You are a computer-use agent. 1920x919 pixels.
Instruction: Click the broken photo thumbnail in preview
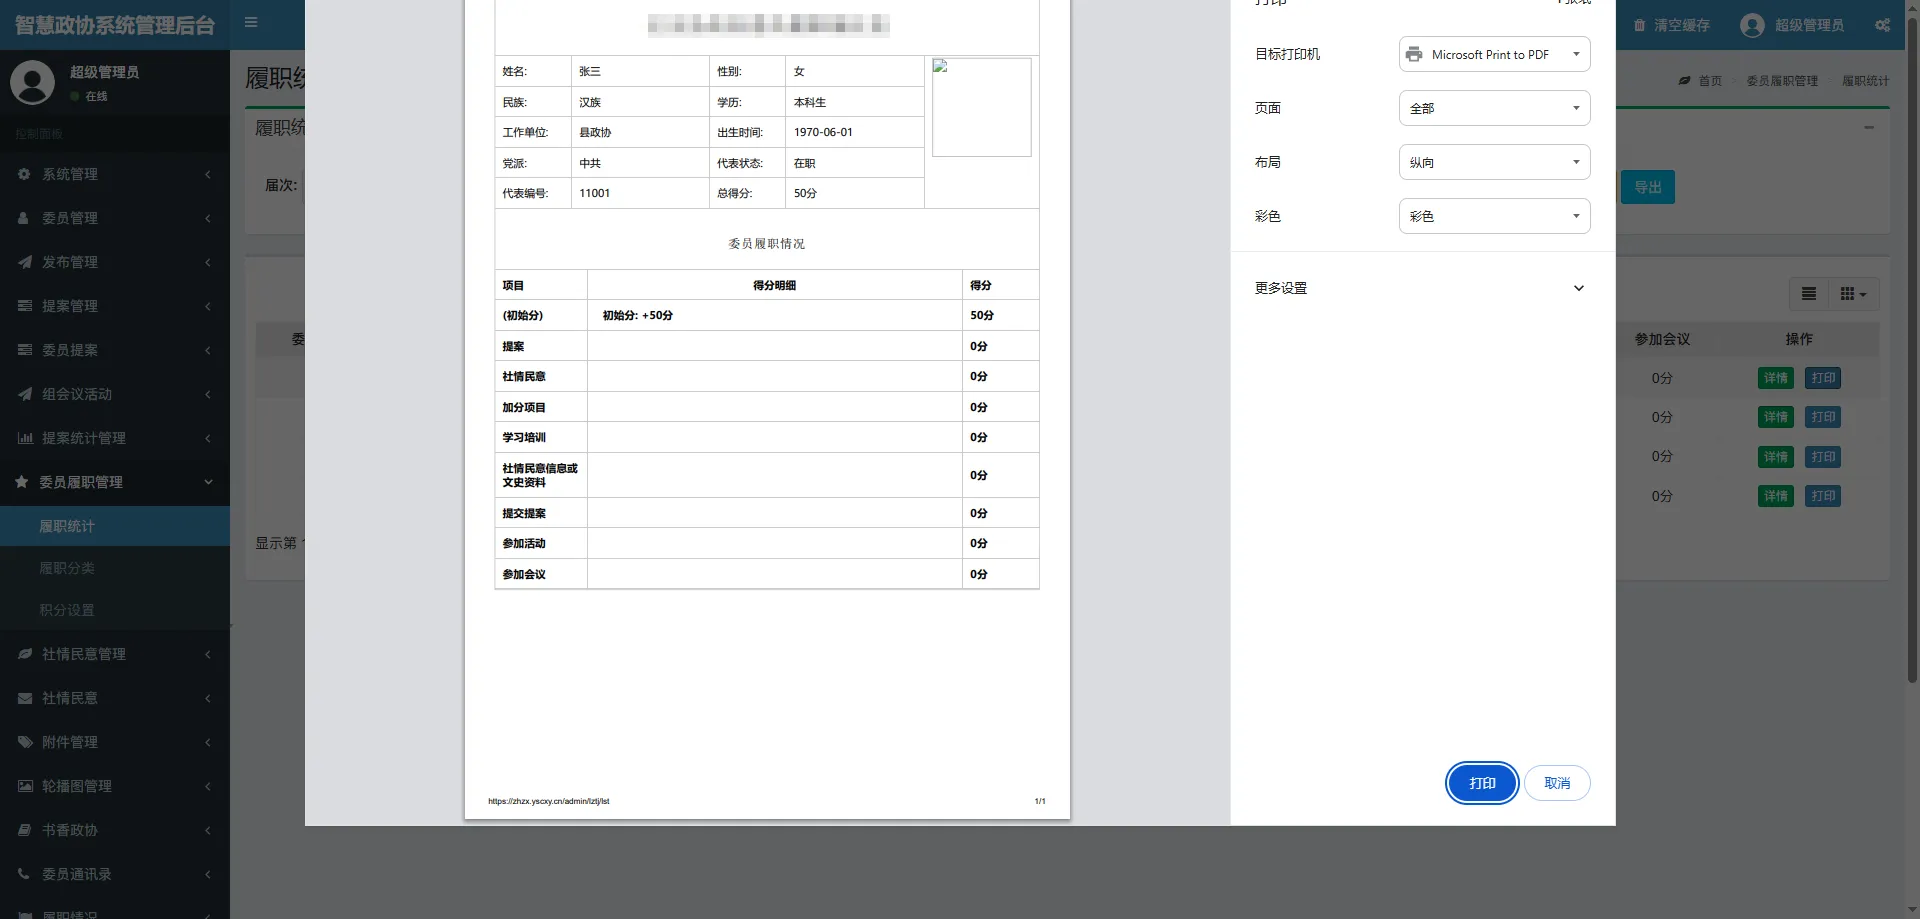pyautogui.click(x=980, y=107)
